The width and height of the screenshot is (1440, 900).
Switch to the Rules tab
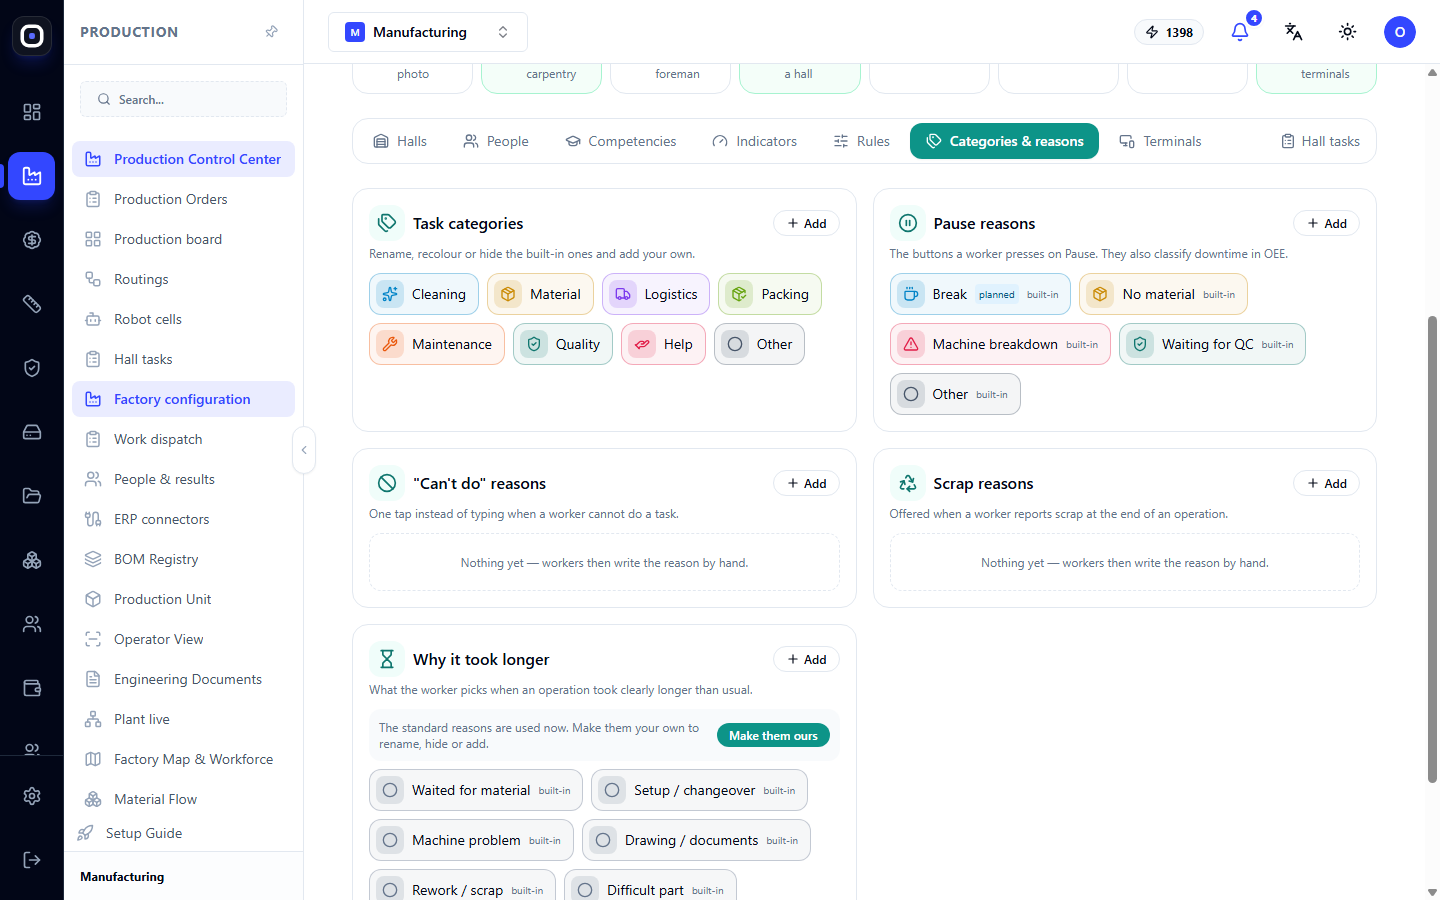click(x=862, y=141)
